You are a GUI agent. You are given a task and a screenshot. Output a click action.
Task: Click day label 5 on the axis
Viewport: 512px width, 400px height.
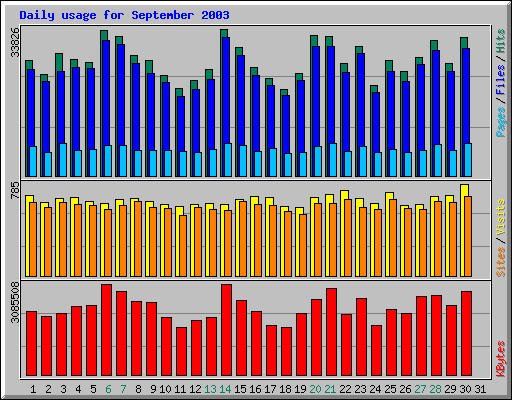click(x=93, y=389)
